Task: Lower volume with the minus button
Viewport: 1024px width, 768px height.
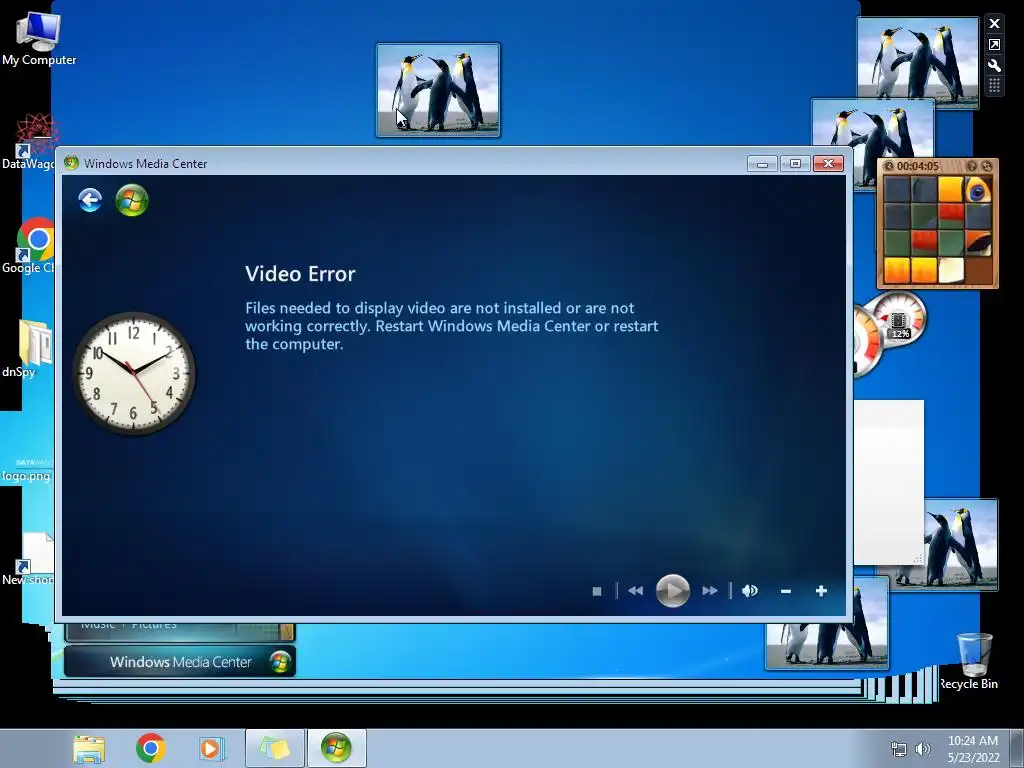Action: [x=786, y=591]
